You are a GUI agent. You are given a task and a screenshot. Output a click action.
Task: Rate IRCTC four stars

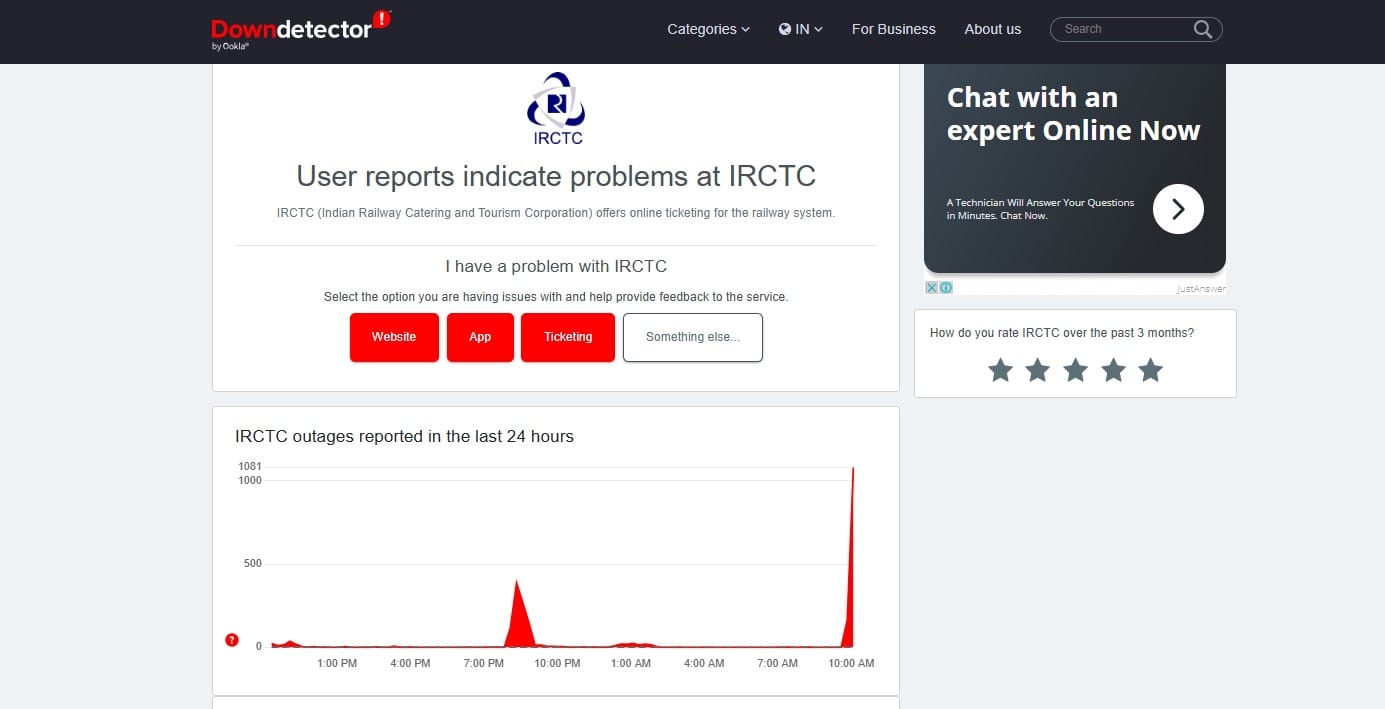(x=1113, y=371)
